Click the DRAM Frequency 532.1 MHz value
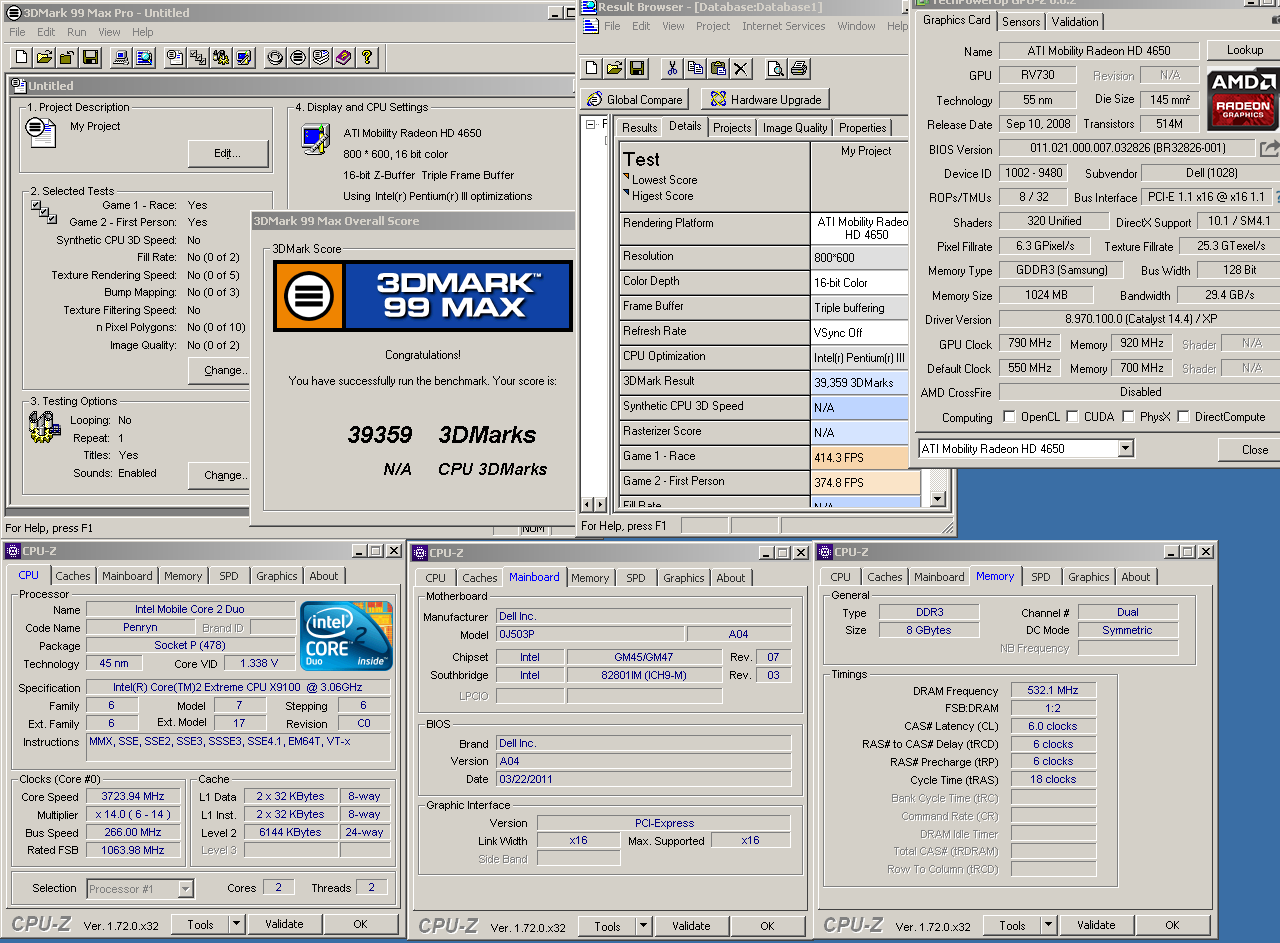The width and height of the screenshot is (1280, 943). coord(1053,691)
